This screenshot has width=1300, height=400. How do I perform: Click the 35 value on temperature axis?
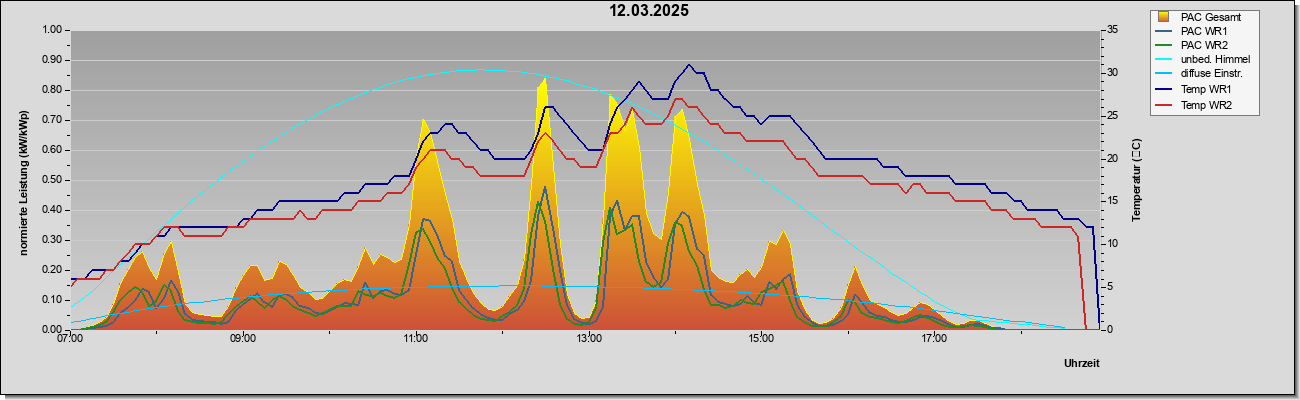coord(1112,30)
